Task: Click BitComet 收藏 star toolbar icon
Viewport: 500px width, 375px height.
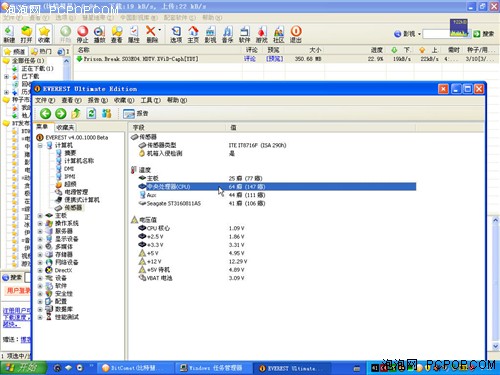Action: click(x=44, y=34)
